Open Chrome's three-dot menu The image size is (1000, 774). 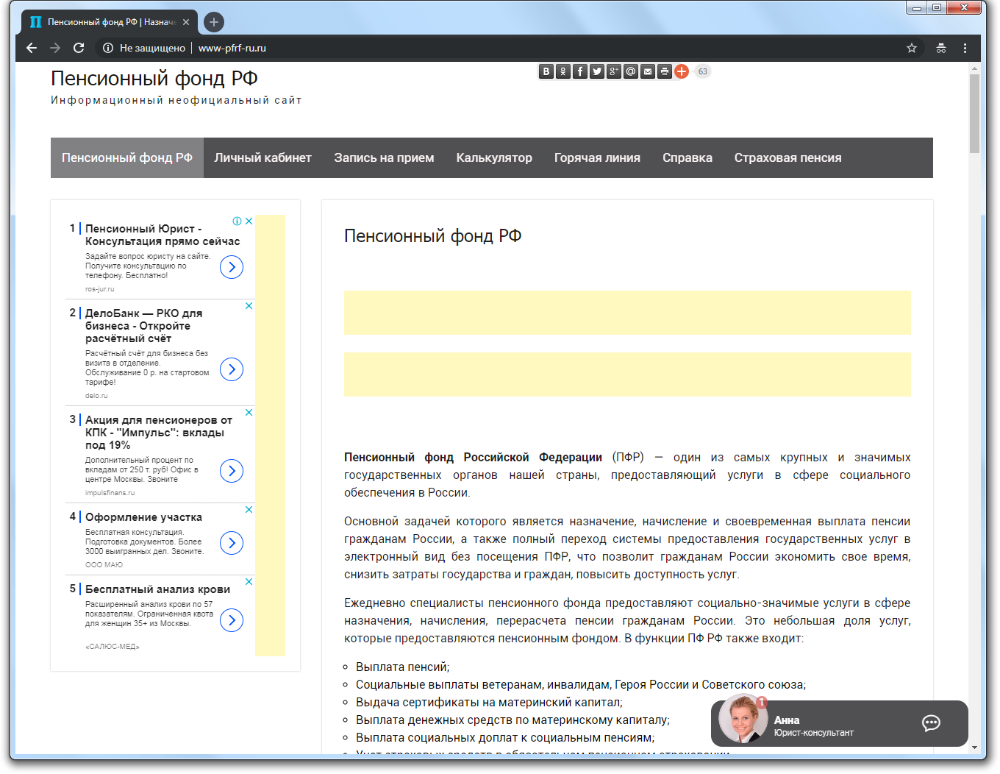click(x=965, y=48)
